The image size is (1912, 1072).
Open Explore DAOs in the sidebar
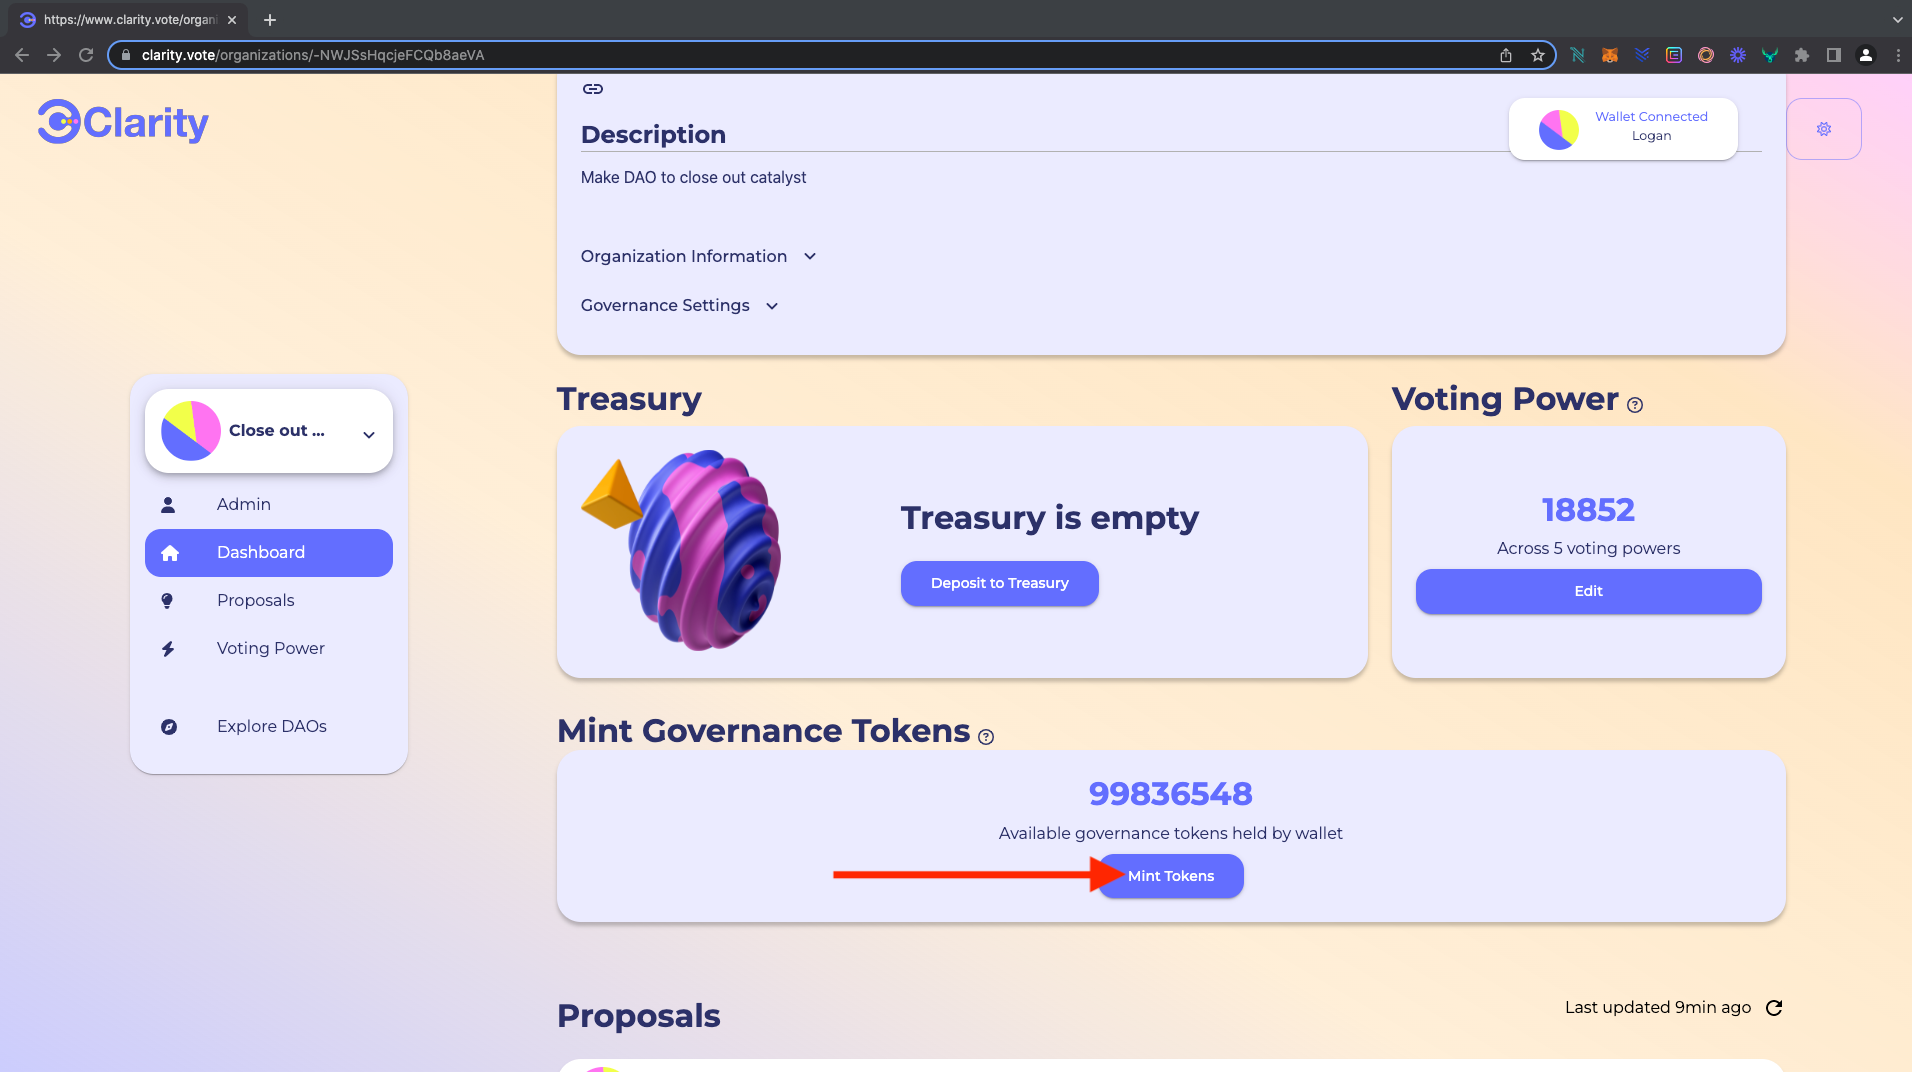(271, 726)
